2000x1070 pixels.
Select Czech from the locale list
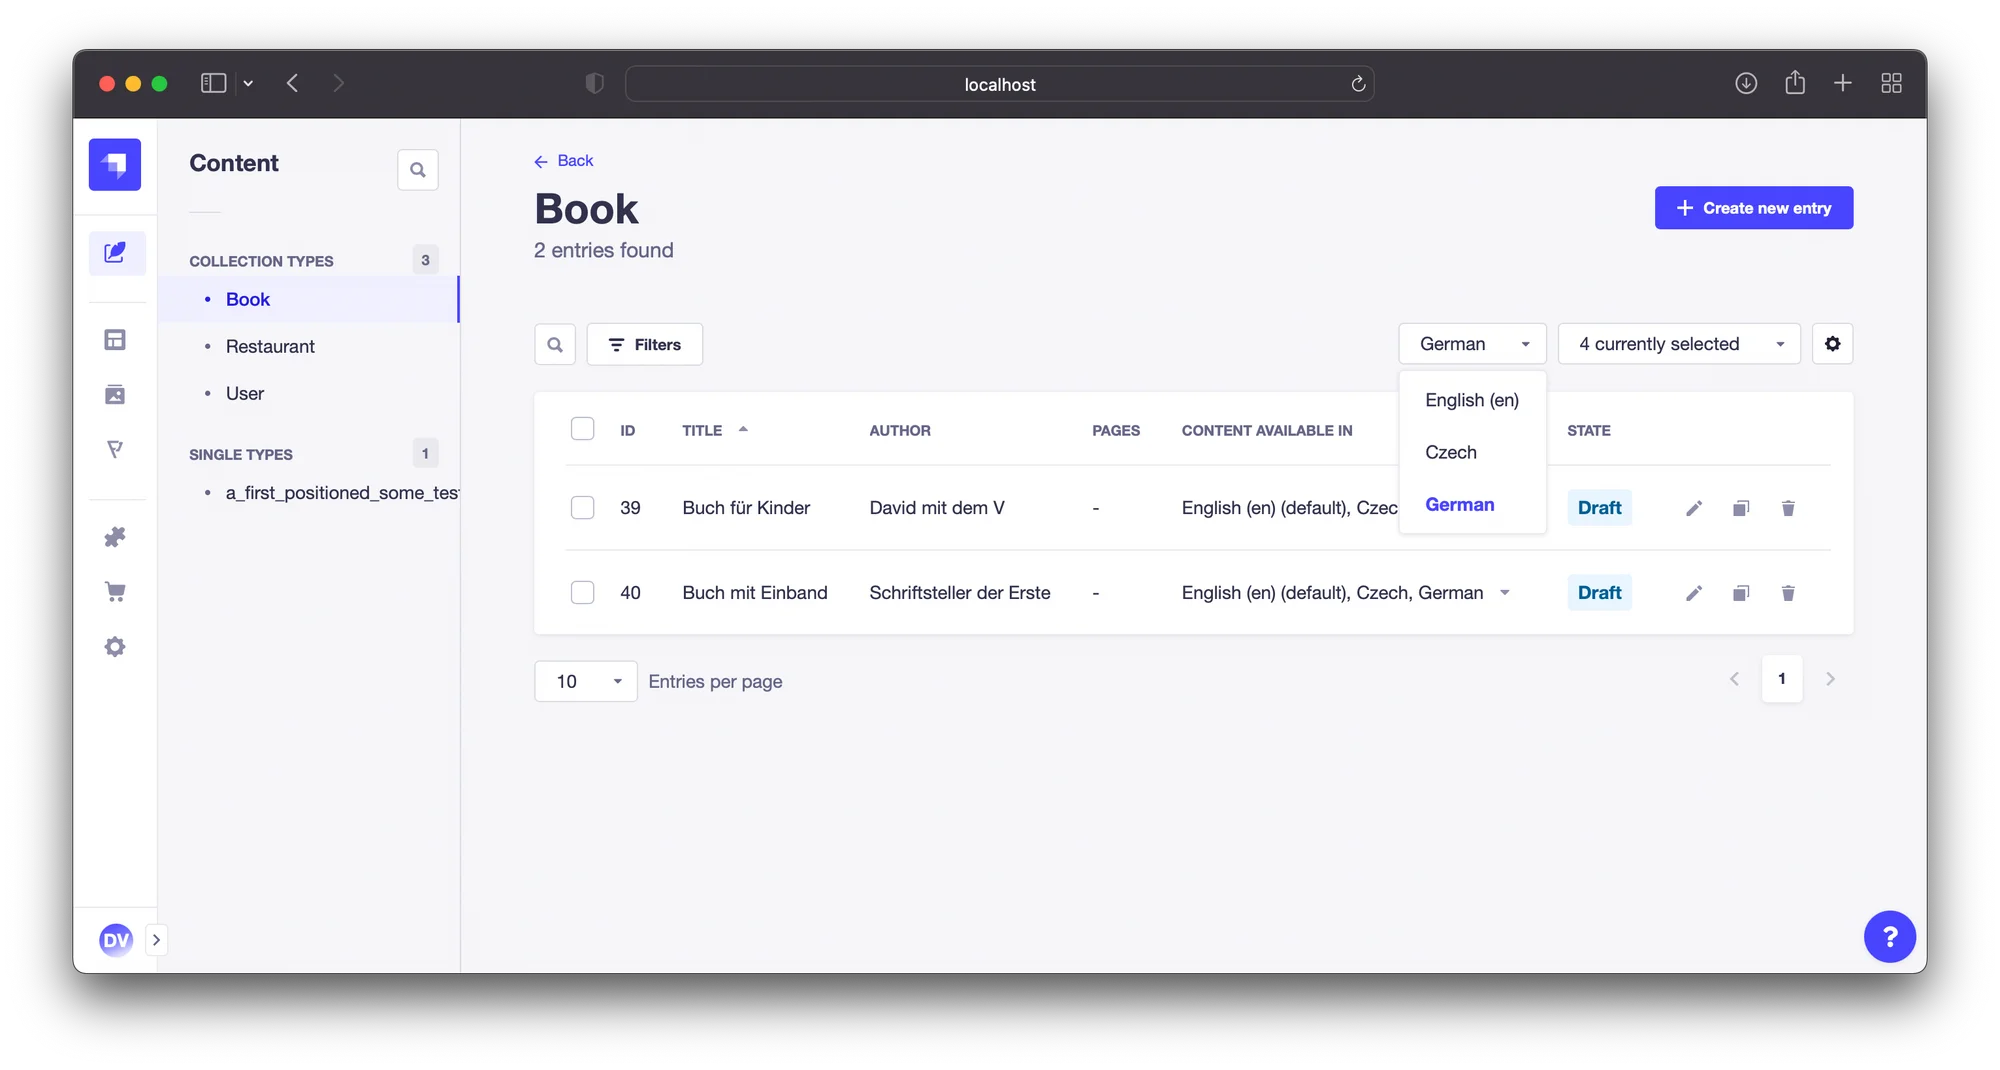(1451, 452)
